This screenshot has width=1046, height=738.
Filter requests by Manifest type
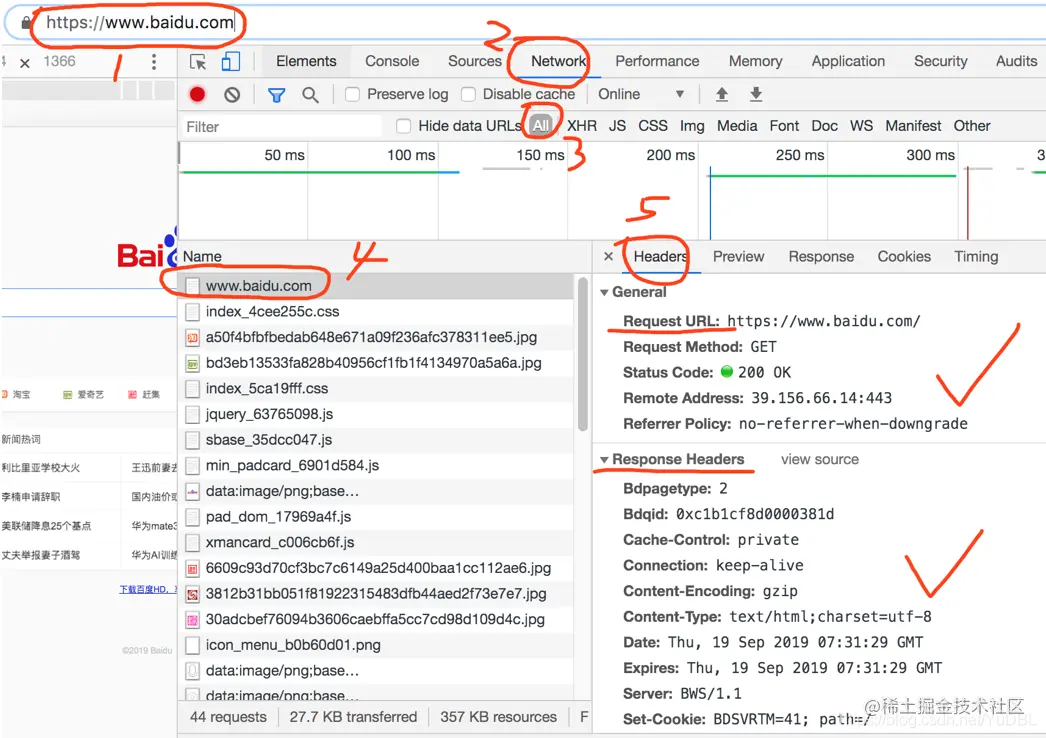coord(913,125)
